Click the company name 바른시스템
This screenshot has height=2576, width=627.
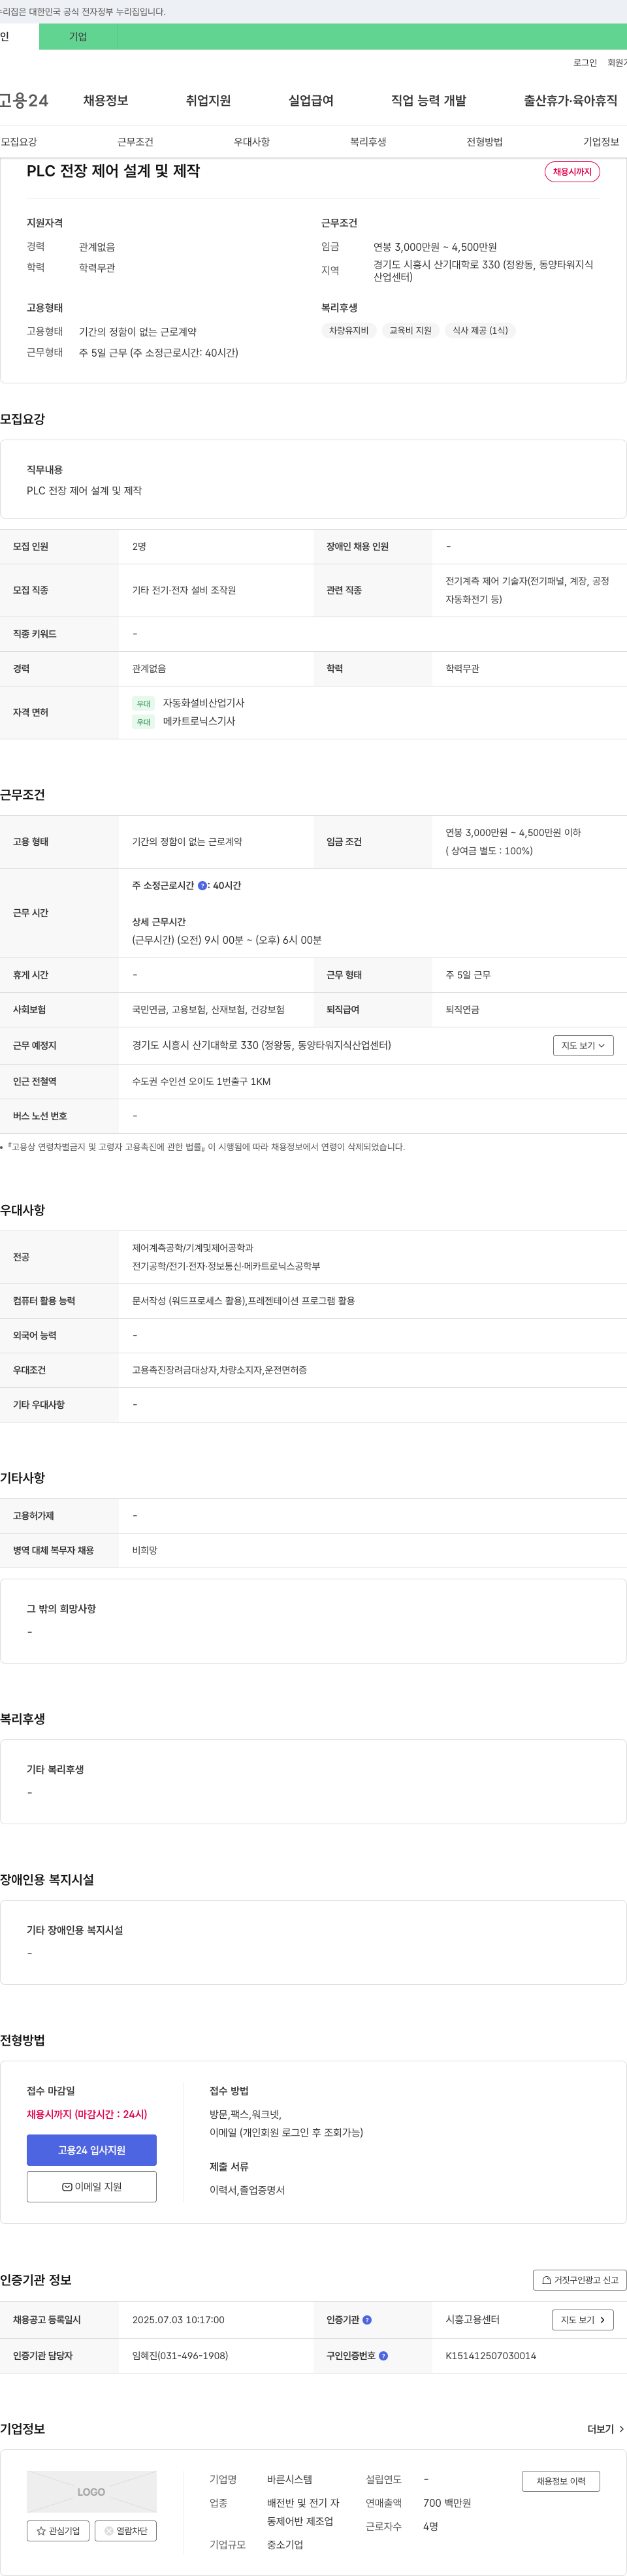pos(290,2479)
